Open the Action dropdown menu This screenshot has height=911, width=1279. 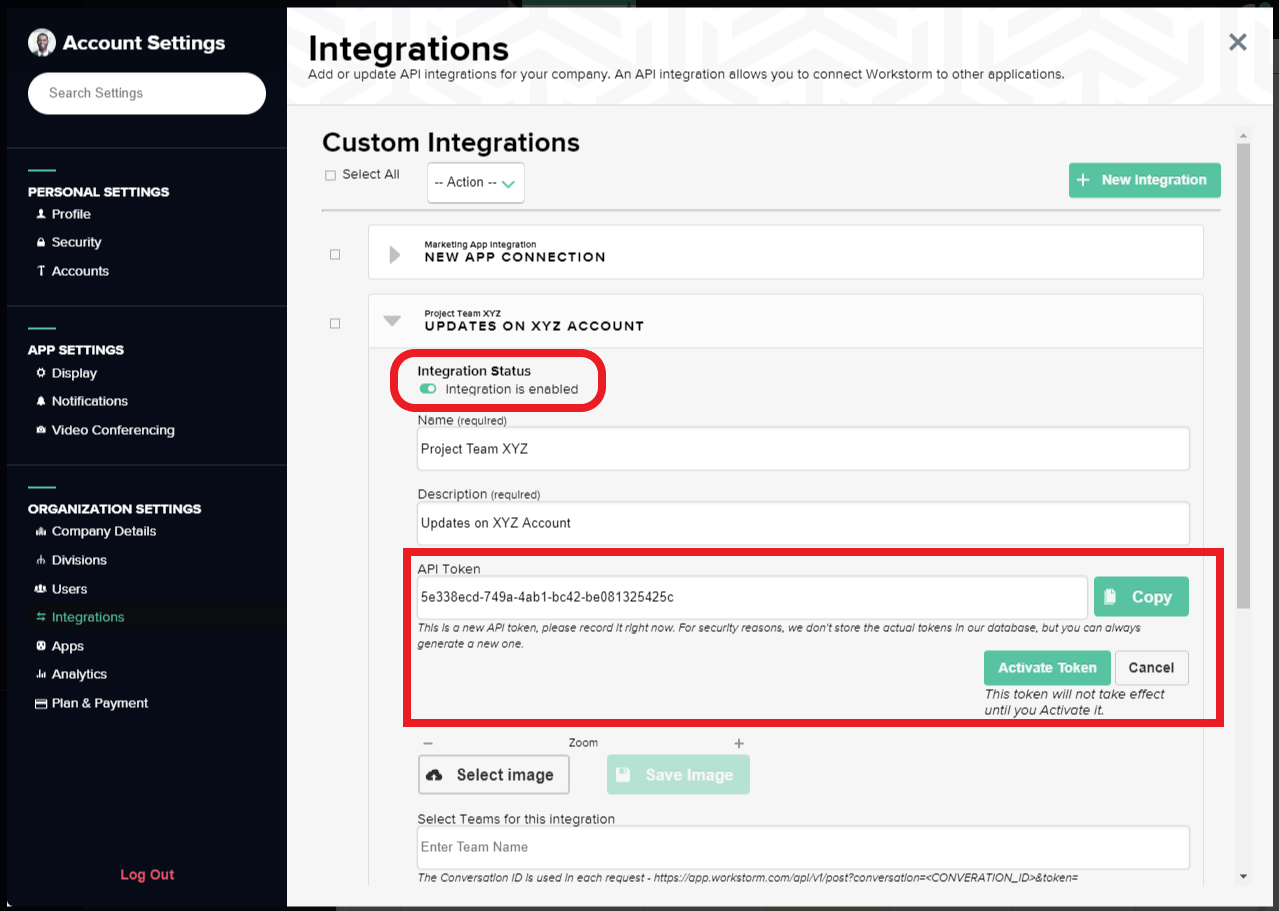475,183
